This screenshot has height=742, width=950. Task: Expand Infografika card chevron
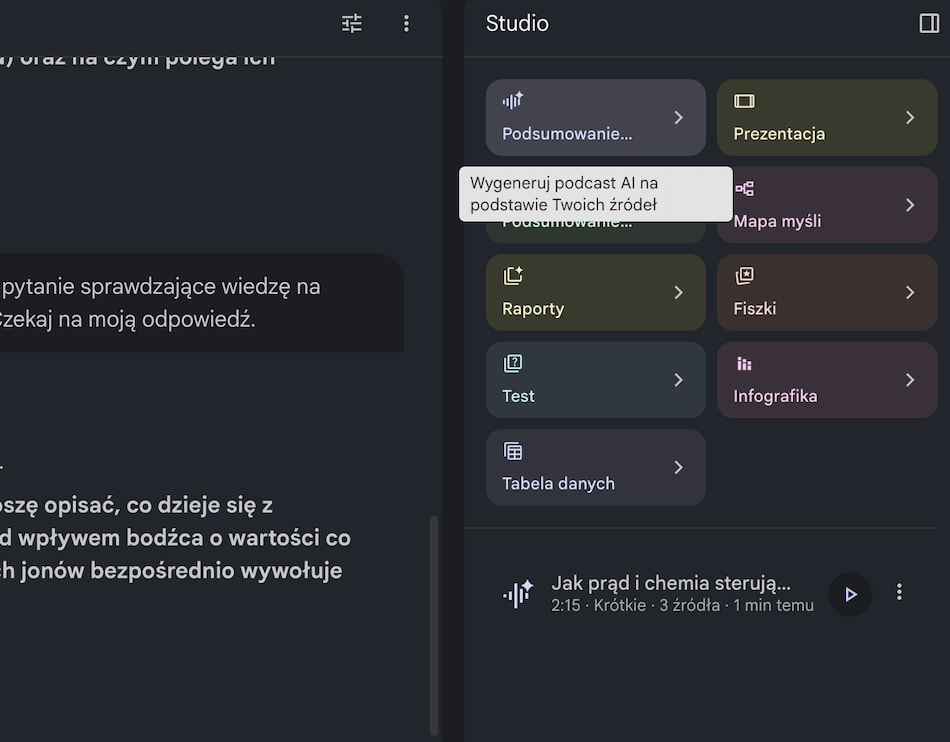click(910, 380)
